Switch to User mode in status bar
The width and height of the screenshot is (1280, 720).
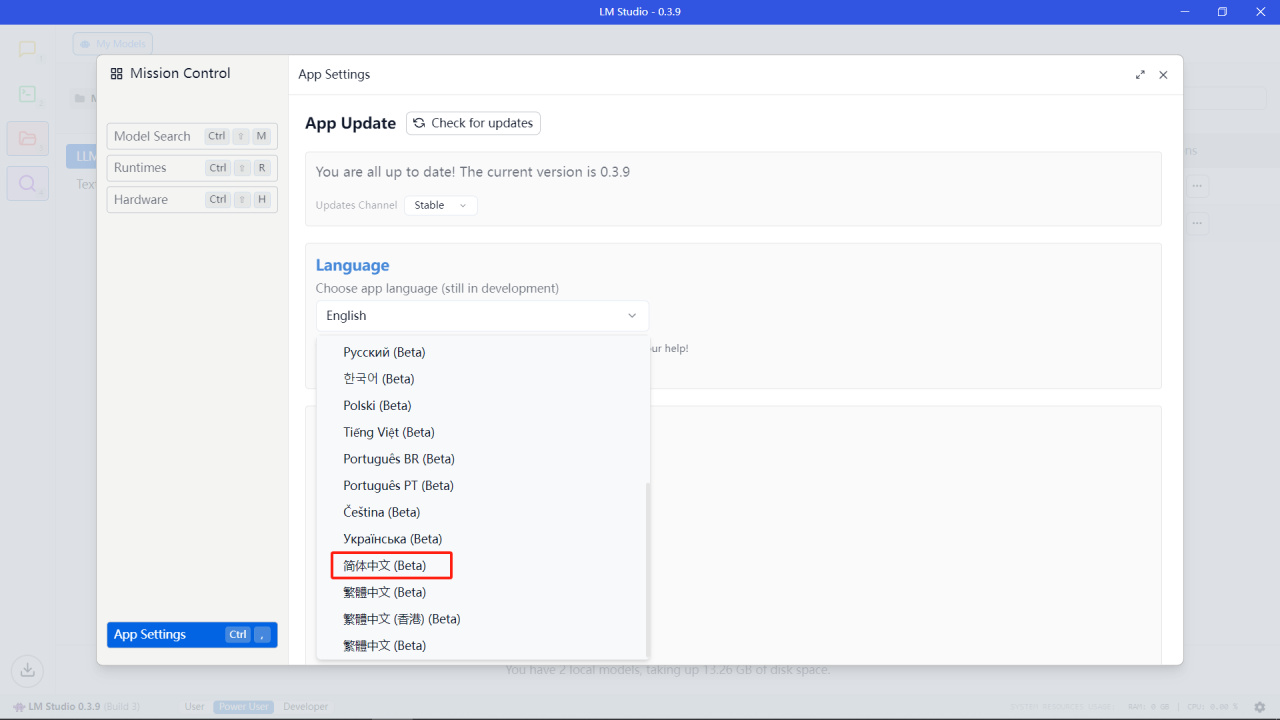tap(195, 707)
